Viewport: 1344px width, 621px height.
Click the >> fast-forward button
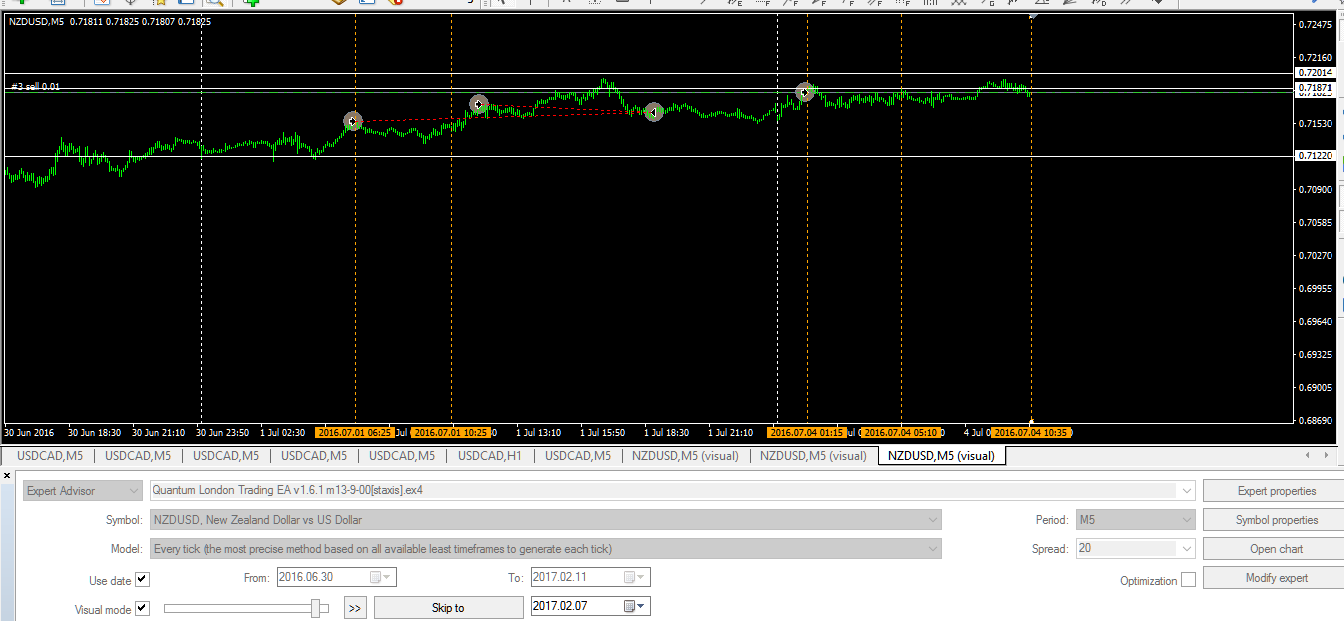click(x=356, y=608)
